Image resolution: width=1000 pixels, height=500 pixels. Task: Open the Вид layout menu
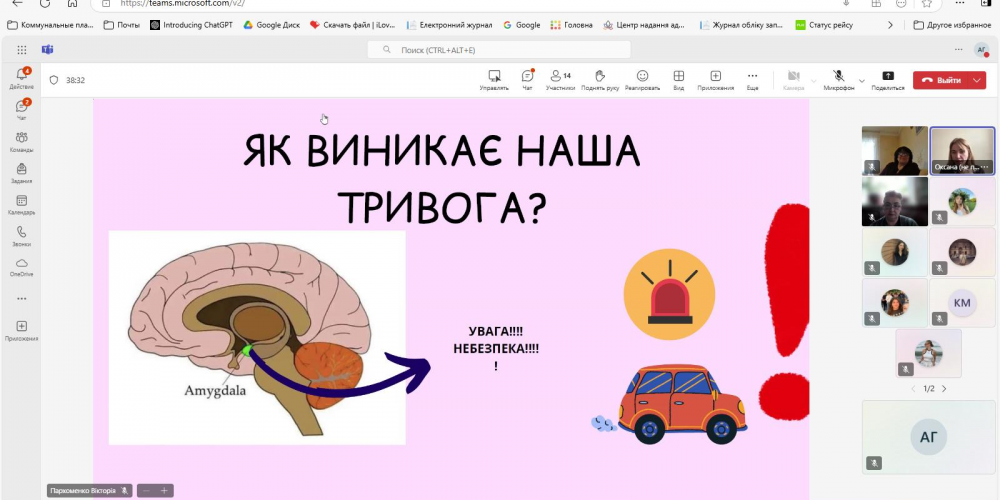click(678, 79)
